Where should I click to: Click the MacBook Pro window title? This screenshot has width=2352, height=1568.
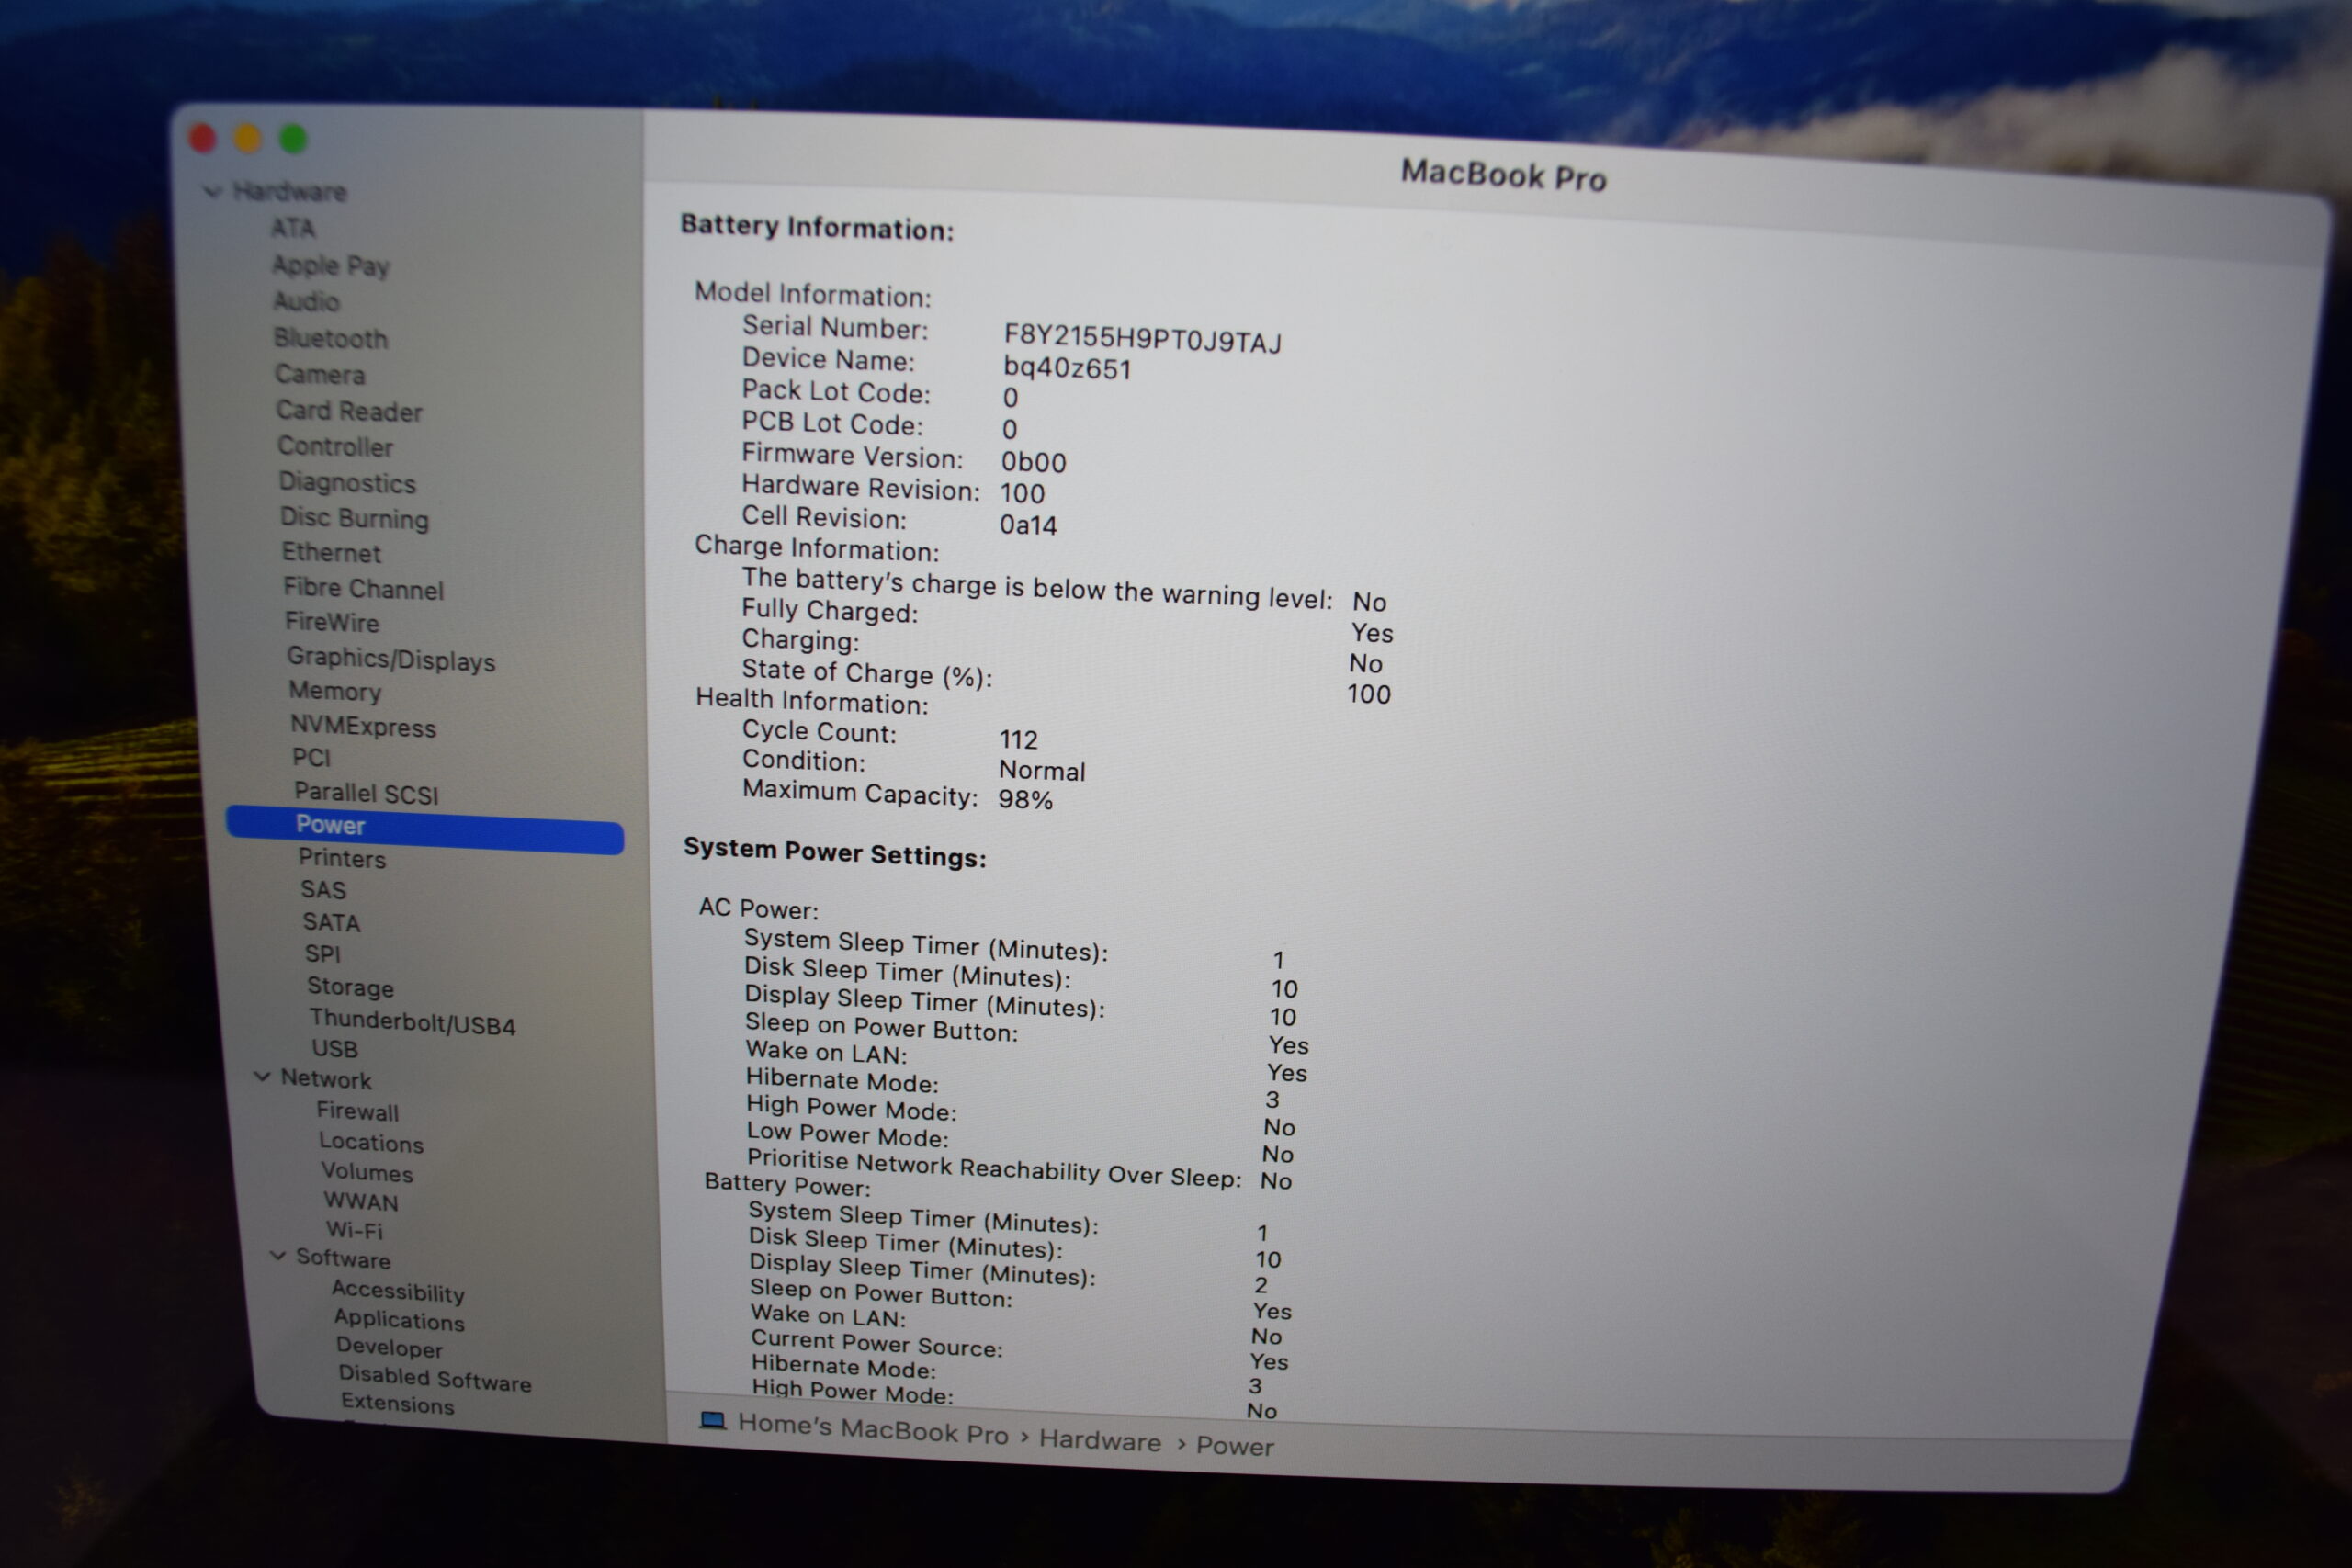tap(1503, 175)
